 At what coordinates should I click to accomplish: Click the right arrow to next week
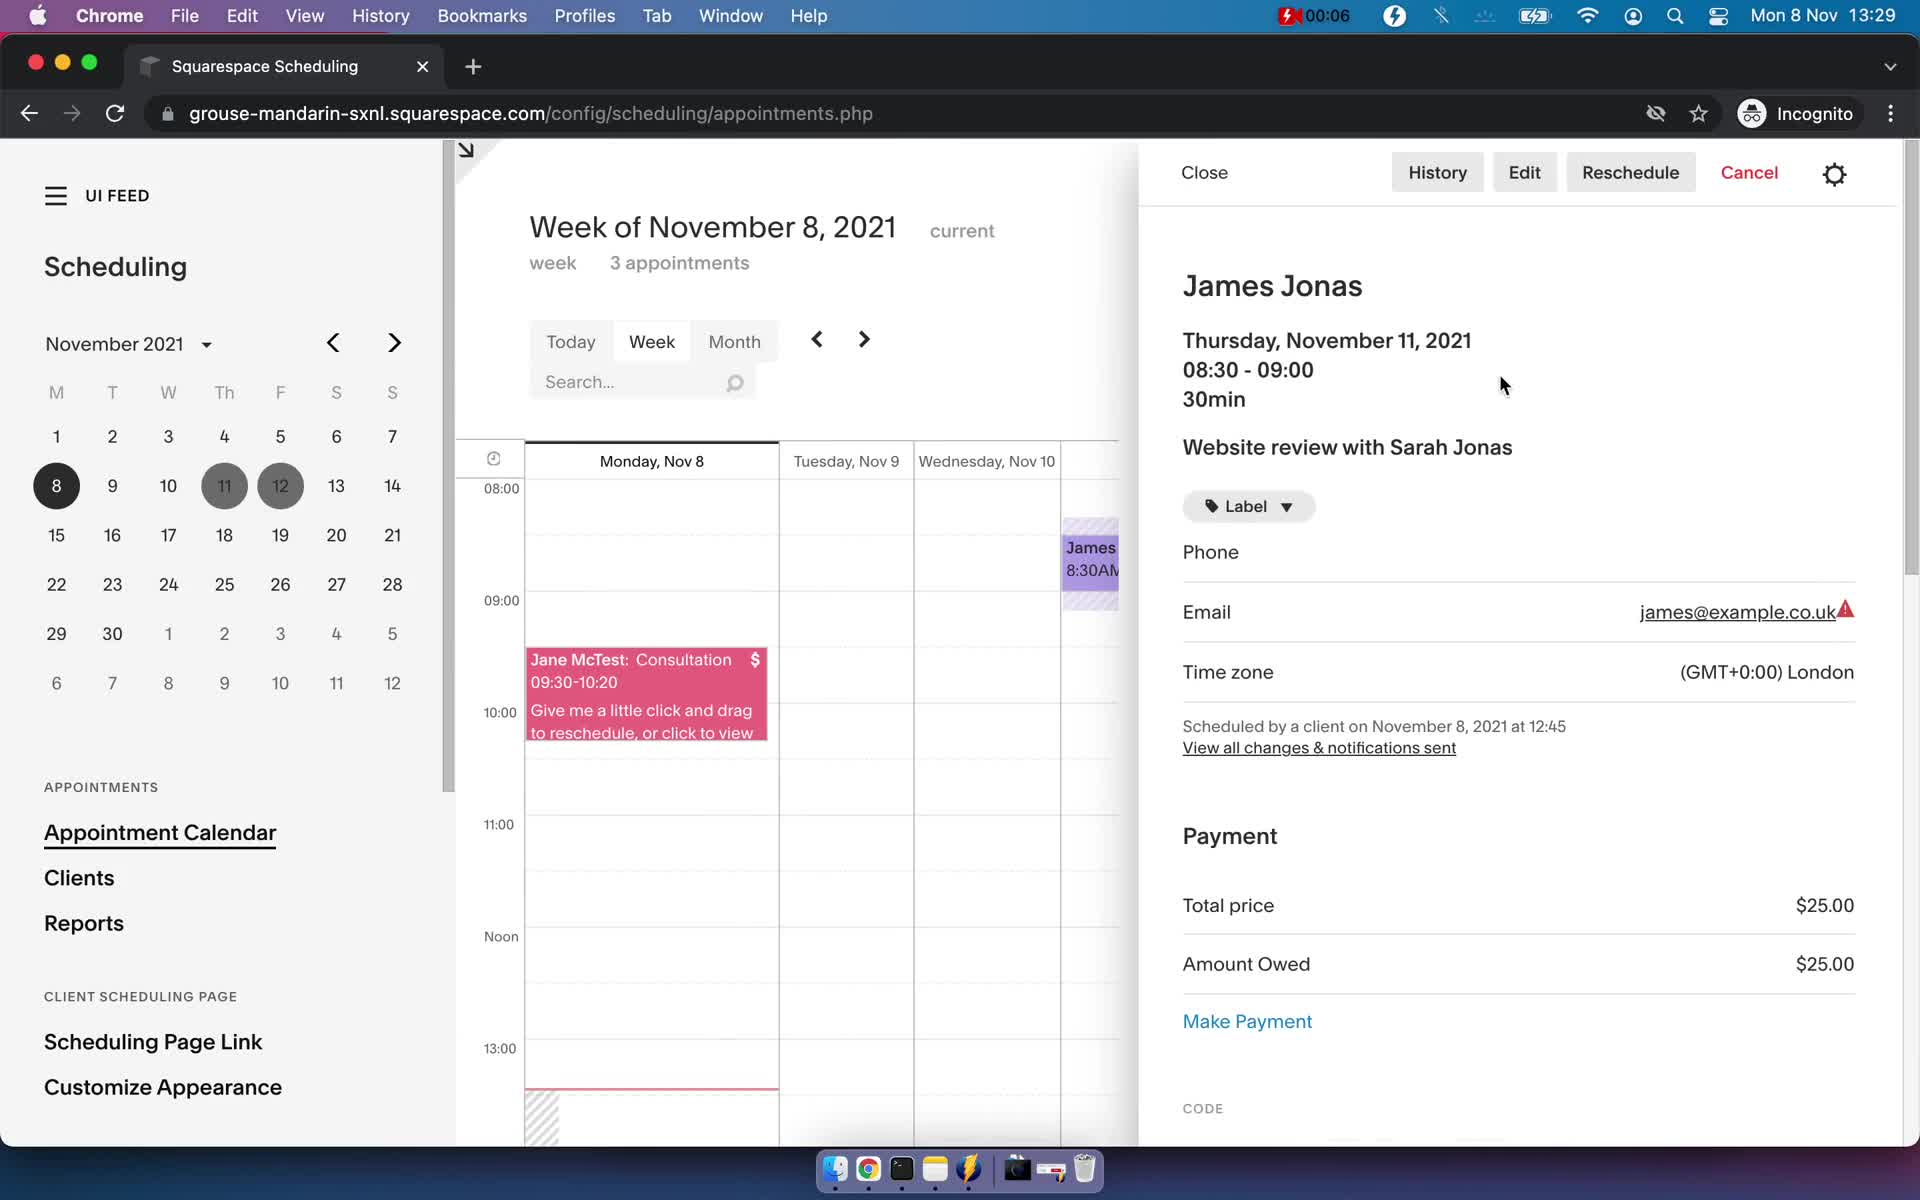(864, 339)
